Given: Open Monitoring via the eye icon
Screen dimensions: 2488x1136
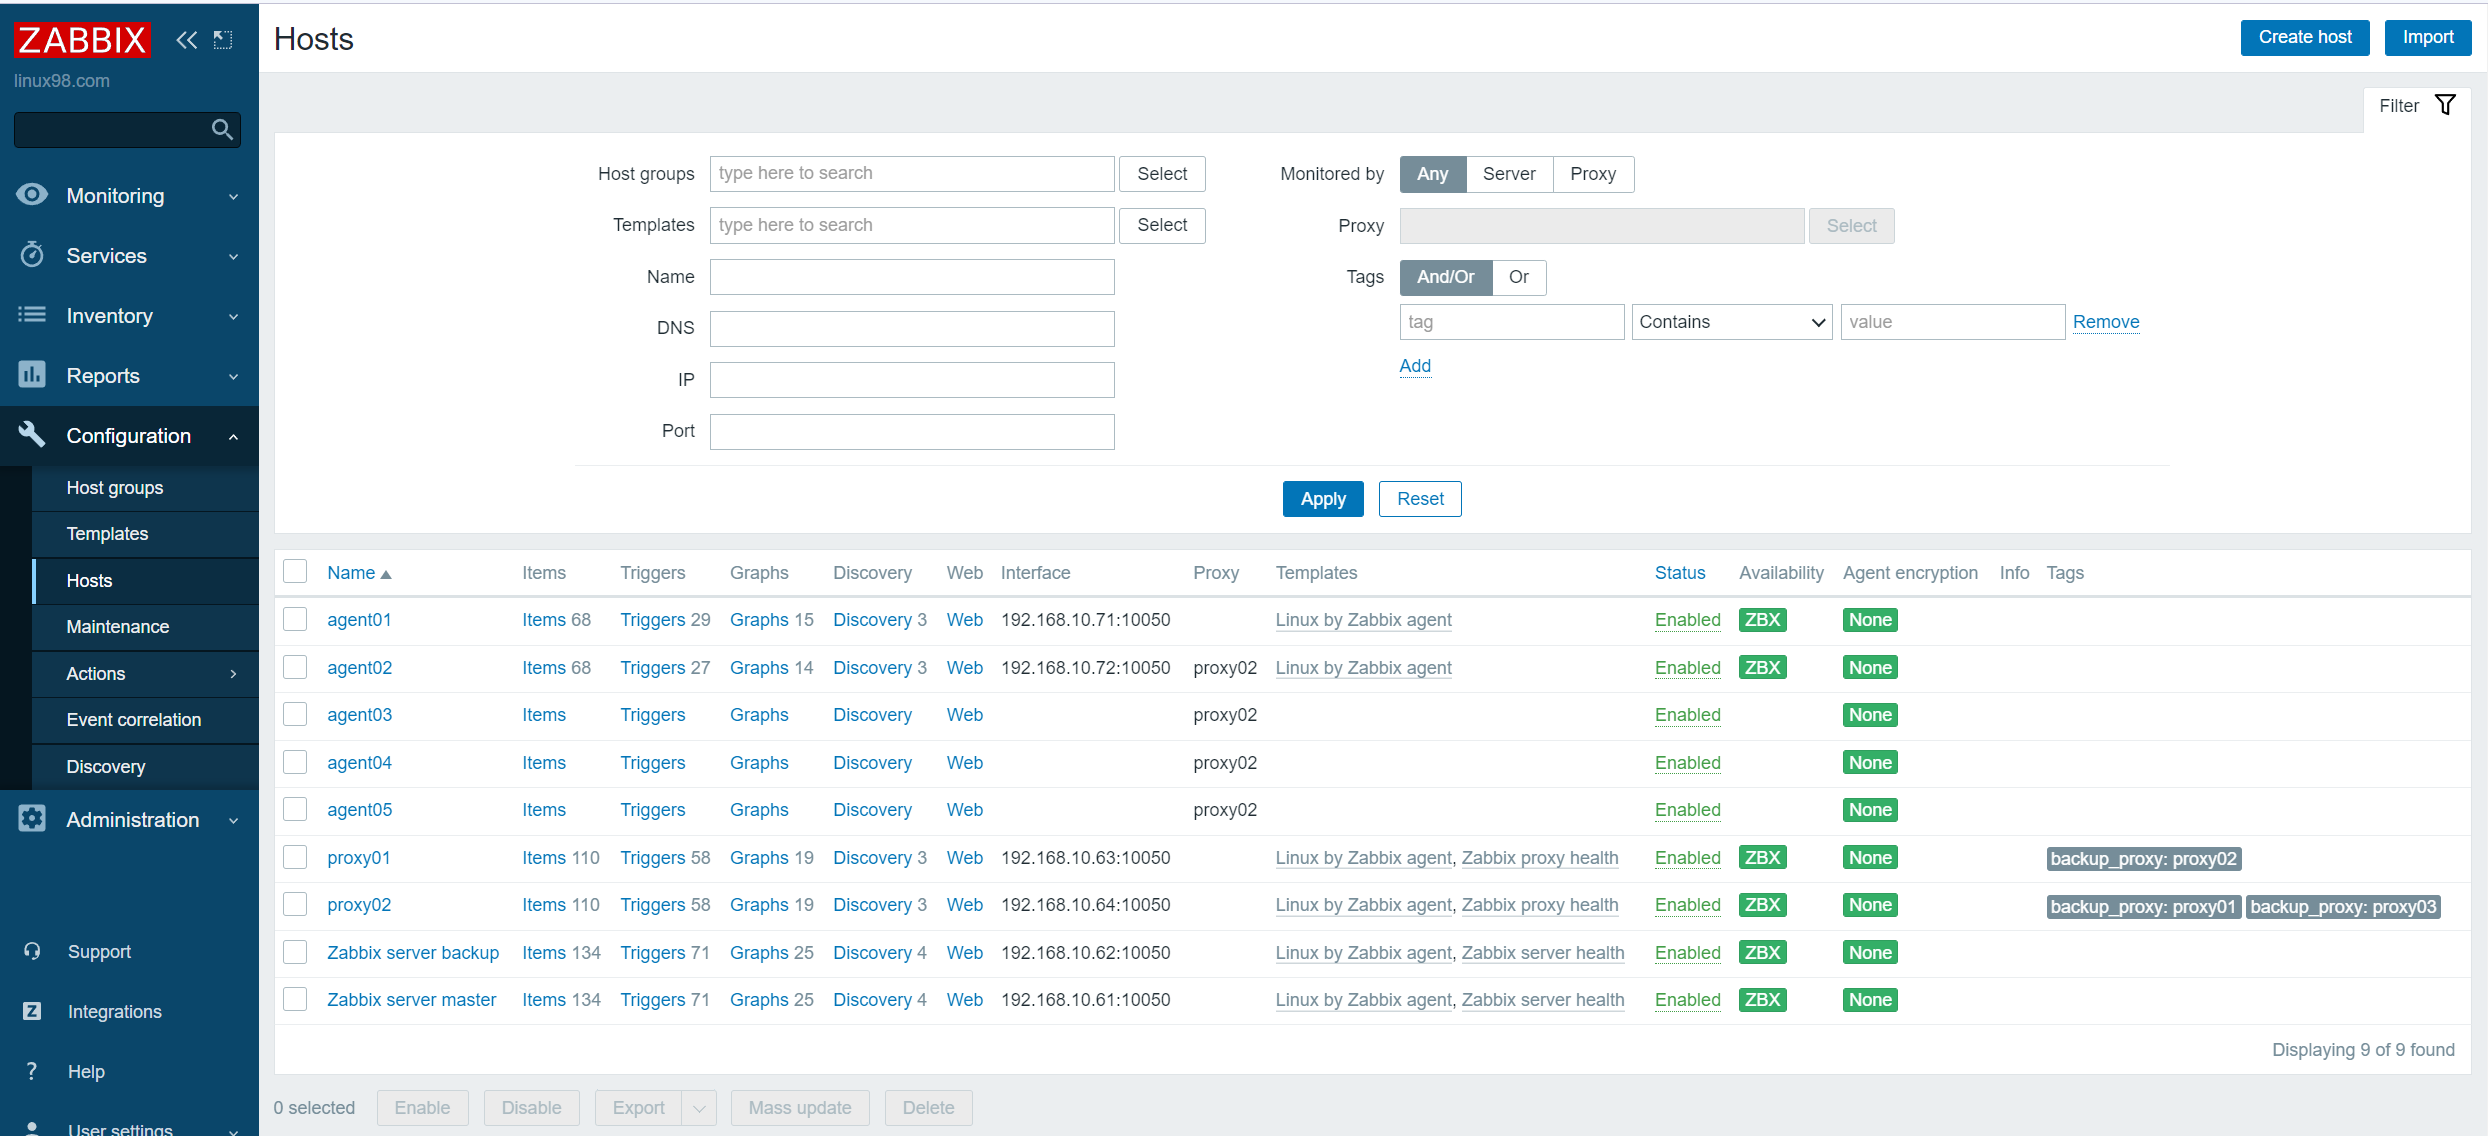Looking at the screenshot, I should coord(32,195).
